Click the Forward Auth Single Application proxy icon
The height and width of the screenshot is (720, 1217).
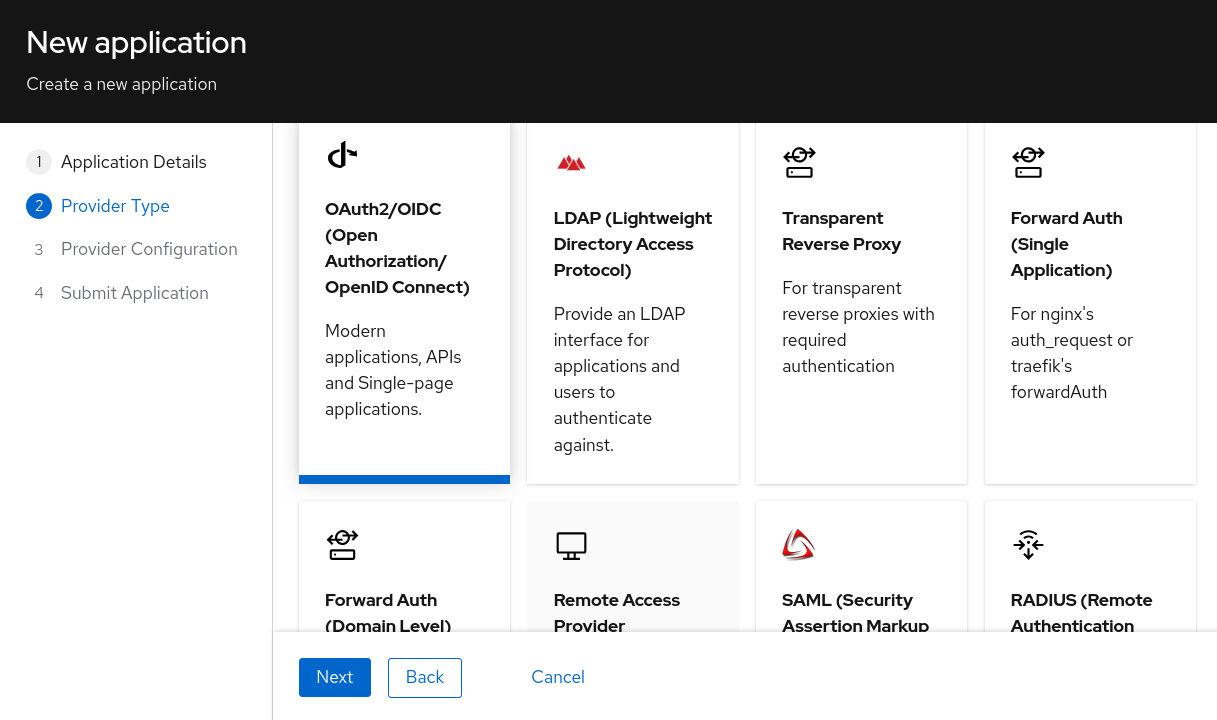pos(1028,161)
